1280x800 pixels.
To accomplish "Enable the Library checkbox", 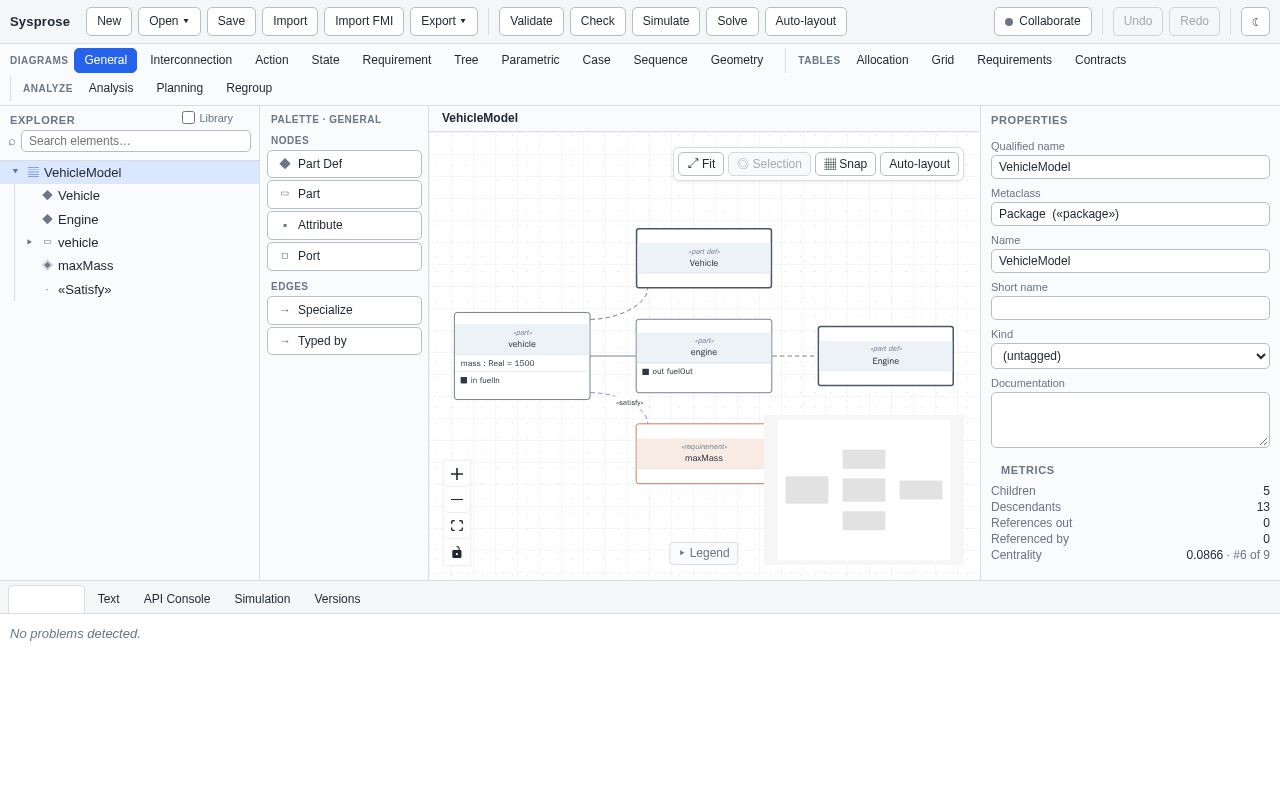I will click(x=188, y=118).
